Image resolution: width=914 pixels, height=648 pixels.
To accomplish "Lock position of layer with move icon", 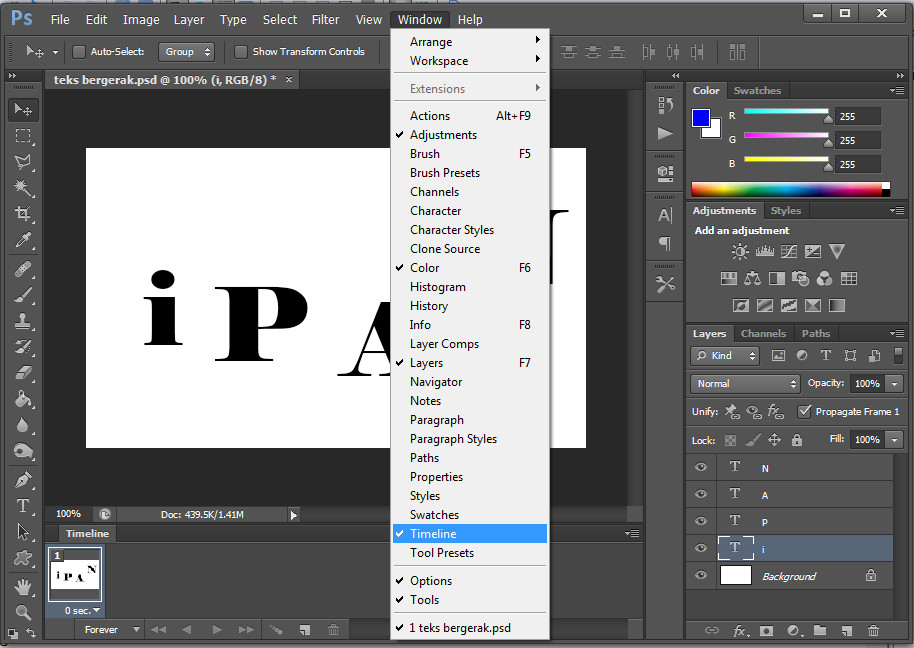I will tap(774, 440).
